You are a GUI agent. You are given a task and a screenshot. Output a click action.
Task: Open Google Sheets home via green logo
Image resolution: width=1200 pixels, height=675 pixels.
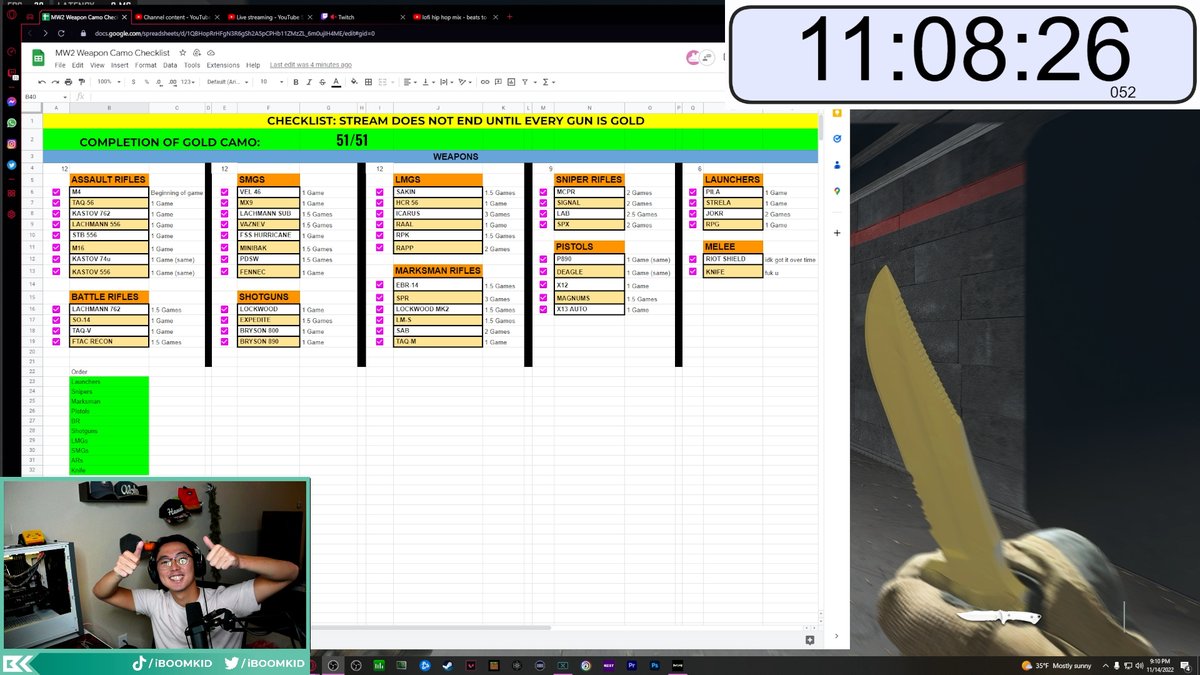[38, 58]
